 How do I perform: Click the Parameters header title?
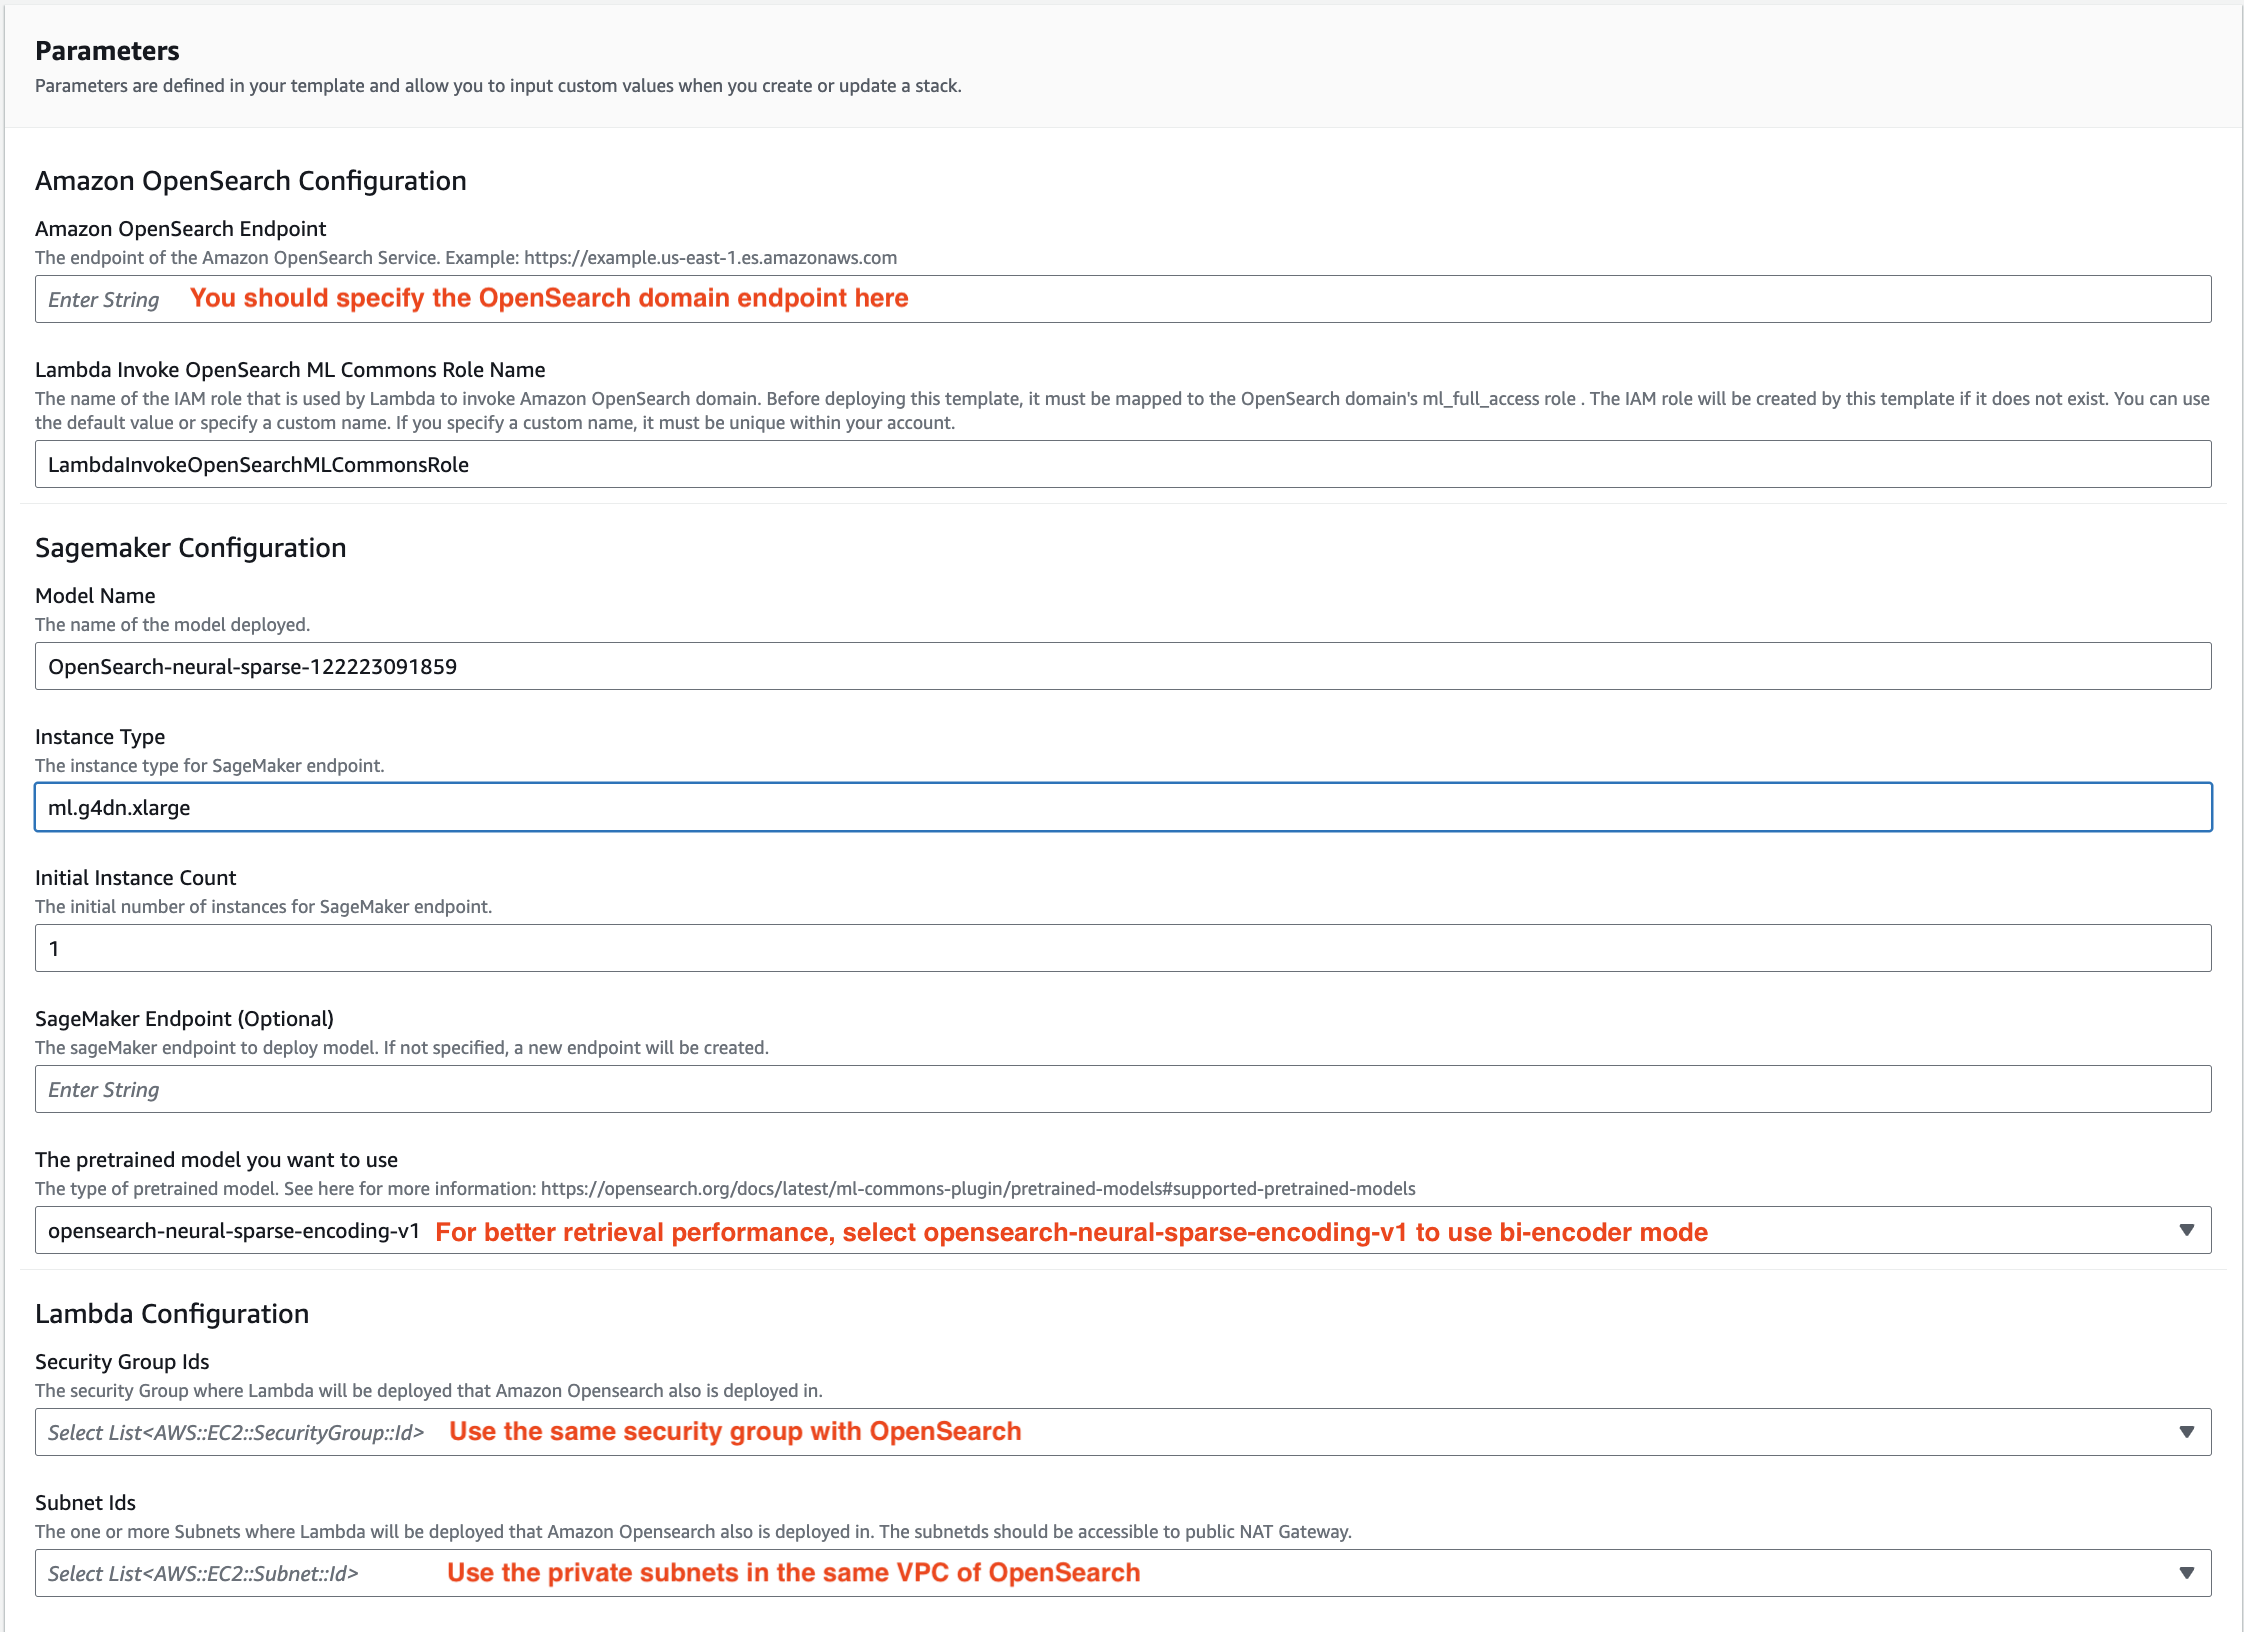click(107, 51)
